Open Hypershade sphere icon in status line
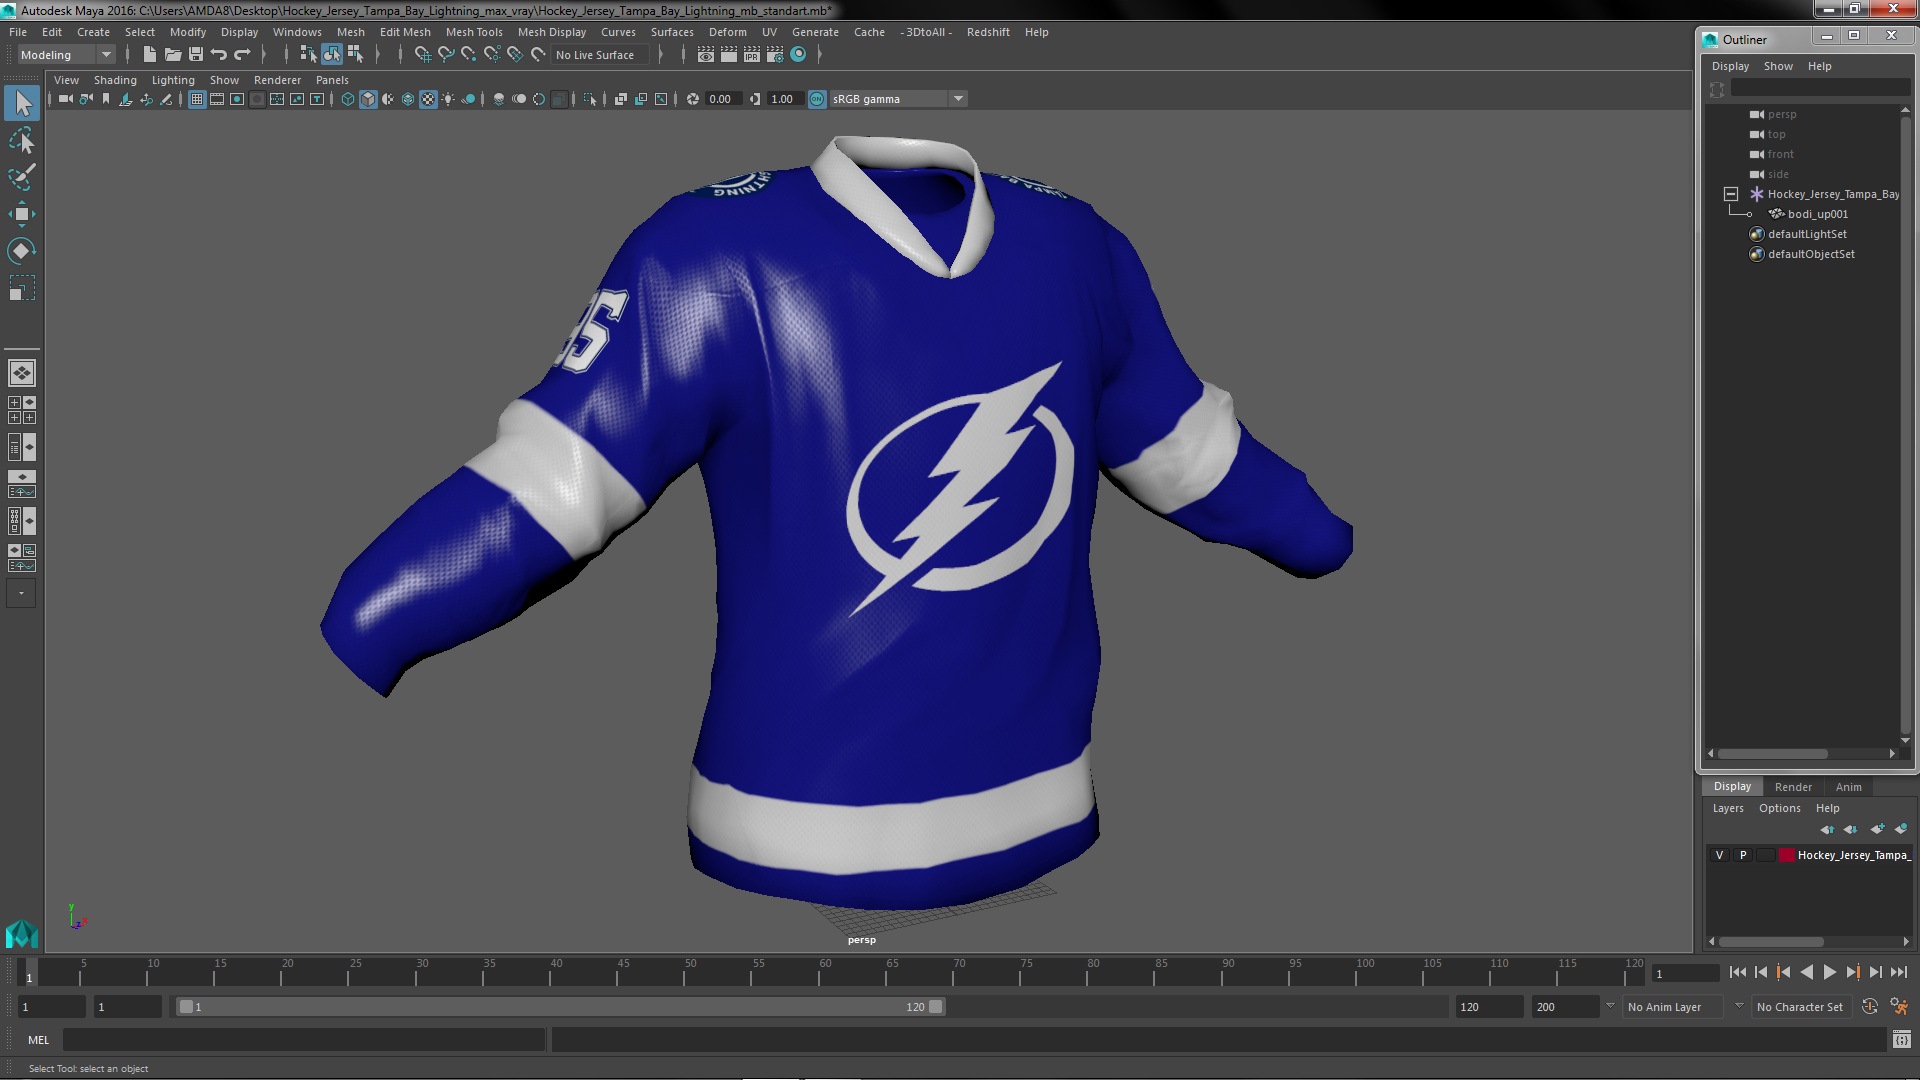Viewport: 1920px width, 1080px height. (798, 55)
